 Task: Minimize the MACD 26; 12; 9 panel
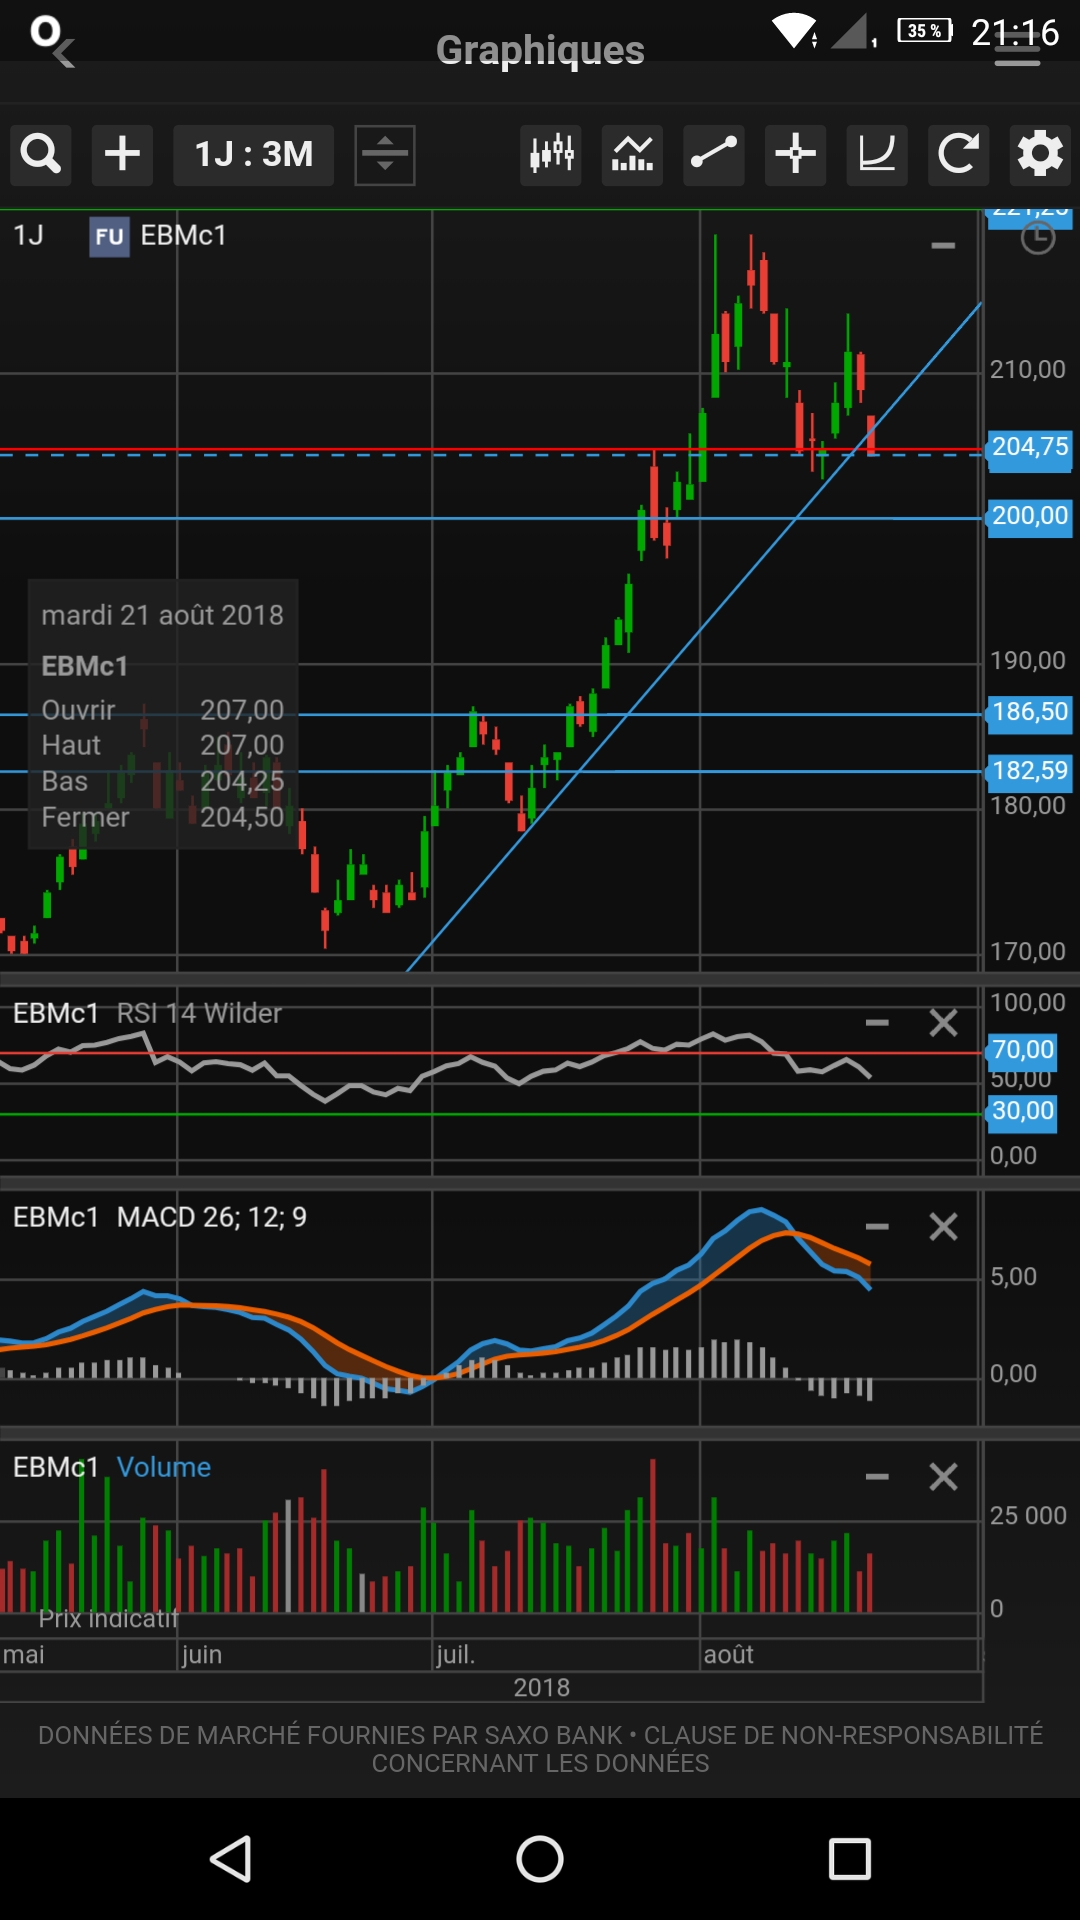click(x=877, y=1227)
